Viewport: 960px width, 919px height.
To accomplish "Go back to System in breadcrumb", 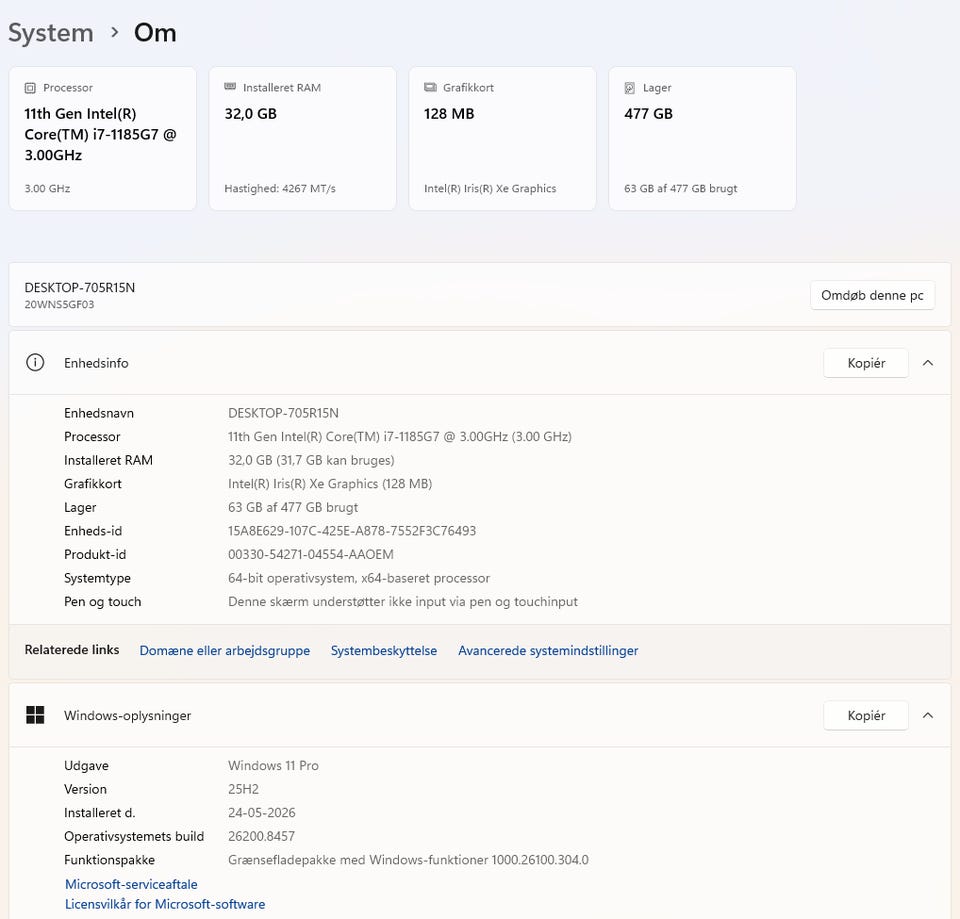I will pos(51,33).
